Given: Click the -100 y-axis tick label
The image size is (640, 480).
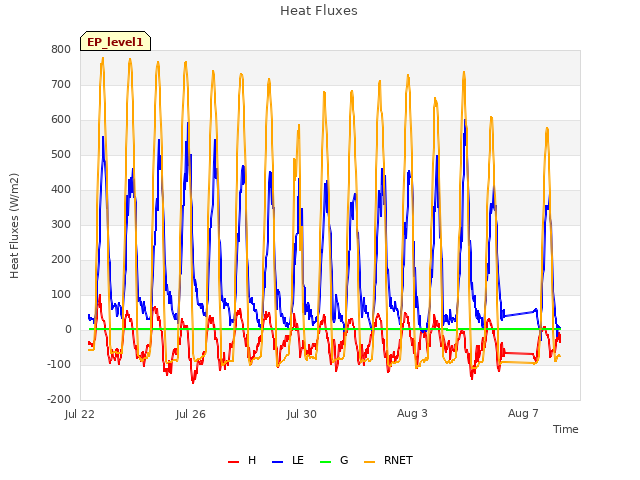Looking at the screenshot, I should point(59,364).
